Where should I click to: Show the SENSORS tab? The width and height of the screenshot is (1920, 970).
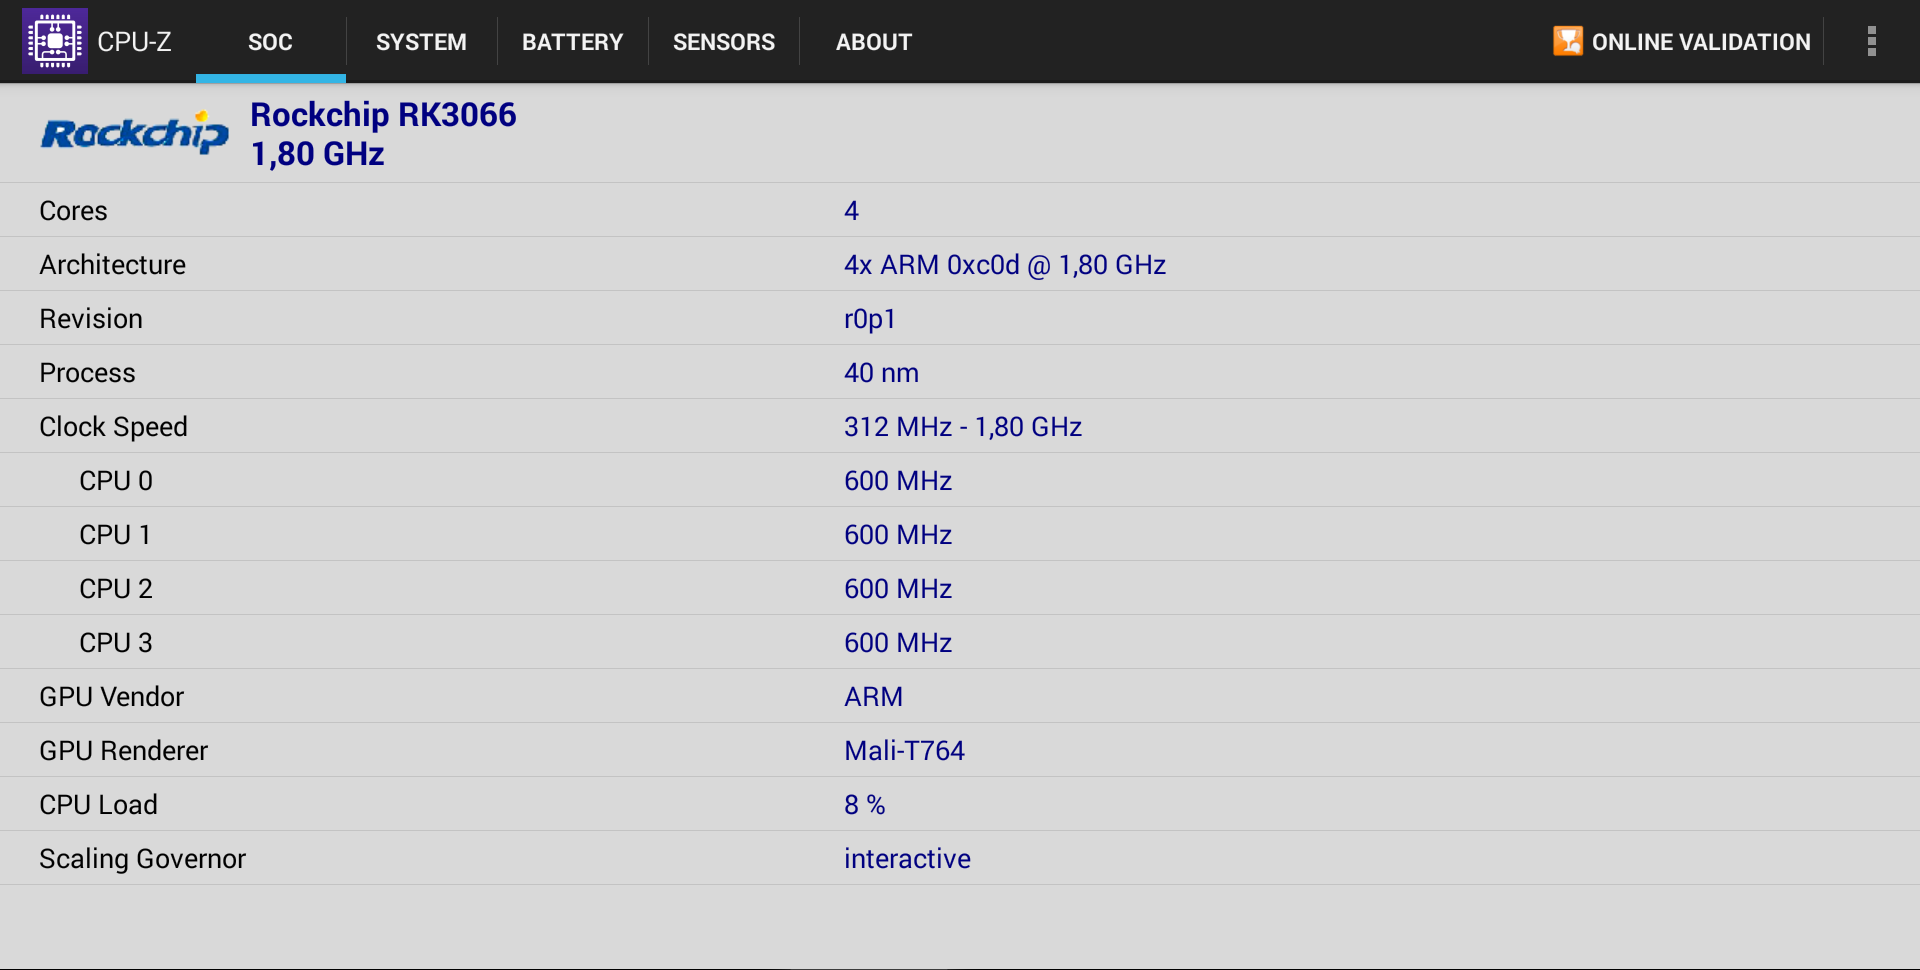723,42
